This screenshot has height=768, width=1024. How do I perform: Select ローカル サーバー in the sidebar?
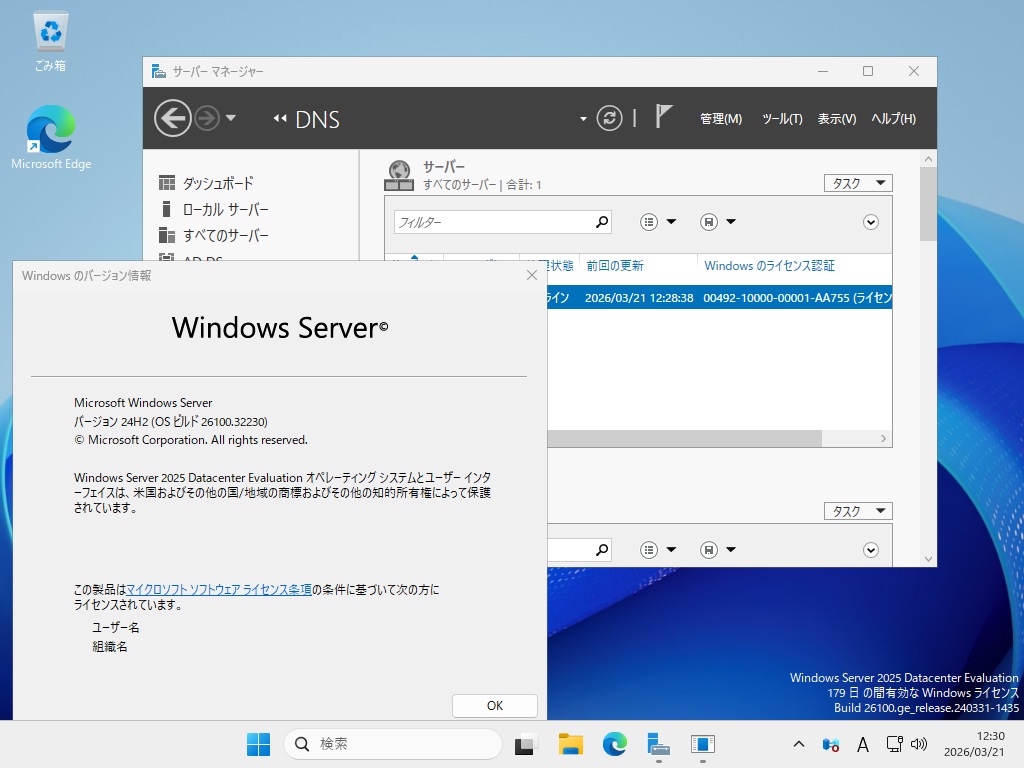(225, 209)
